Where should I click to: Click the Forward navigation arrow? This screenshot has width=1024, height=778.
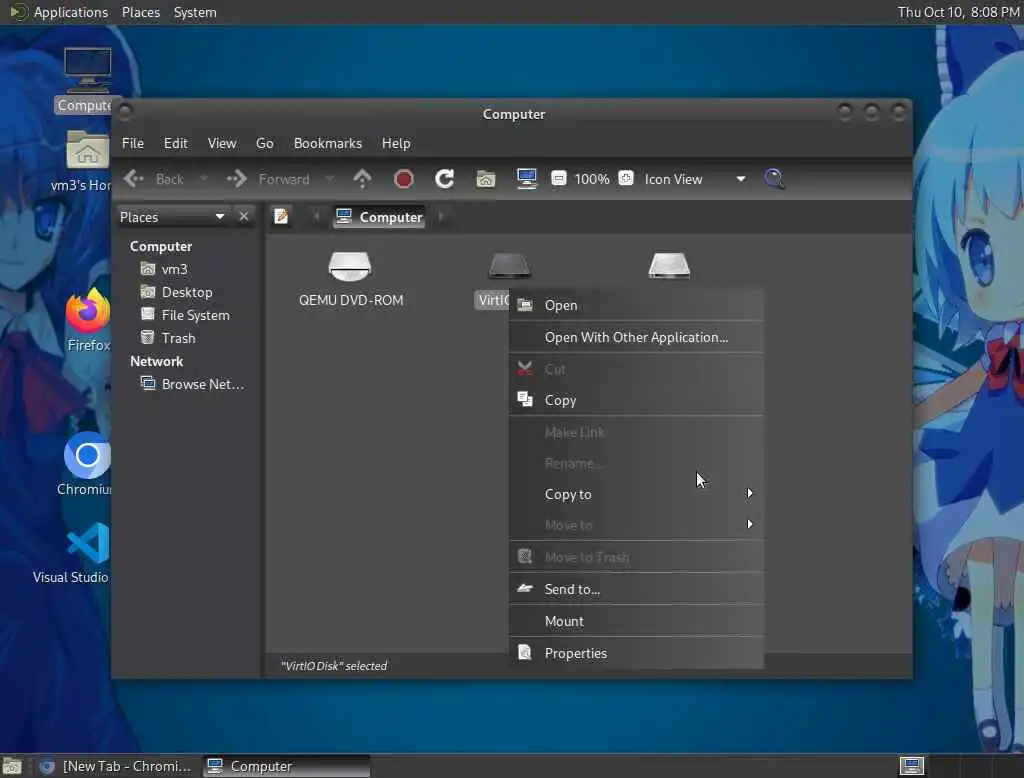tap(236, 178)
